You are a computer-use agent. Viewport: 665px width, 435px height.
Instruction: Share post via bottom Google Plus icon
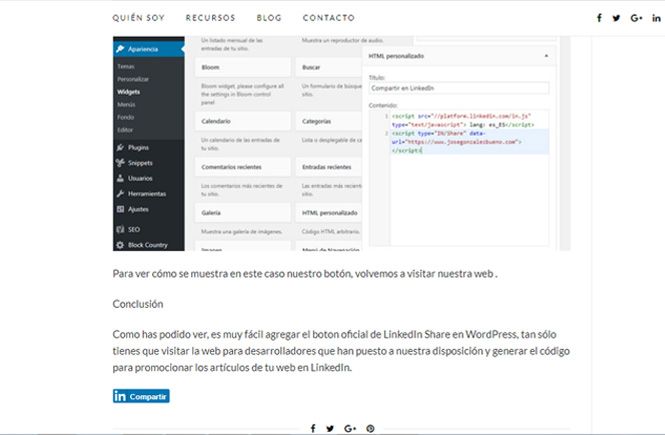(350, 428)
